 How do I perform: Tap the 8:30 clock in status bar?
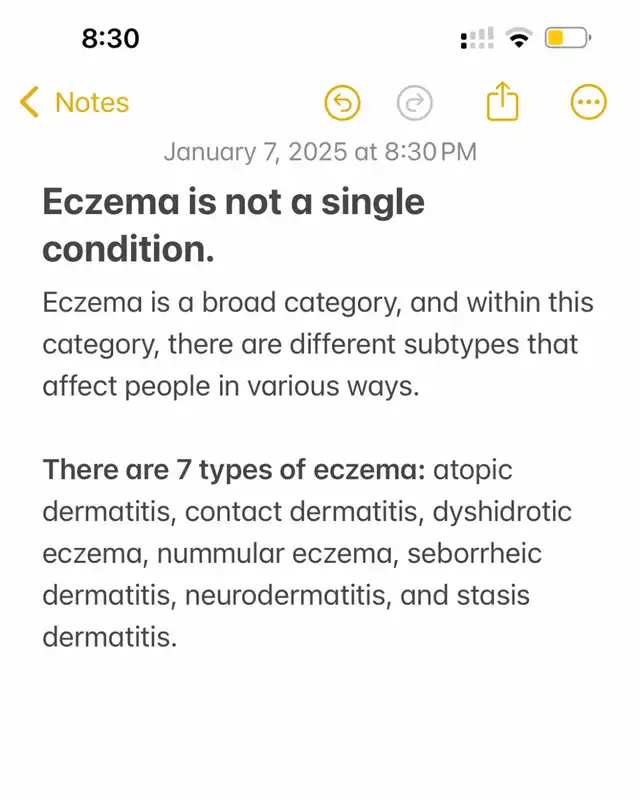(110, 39)
